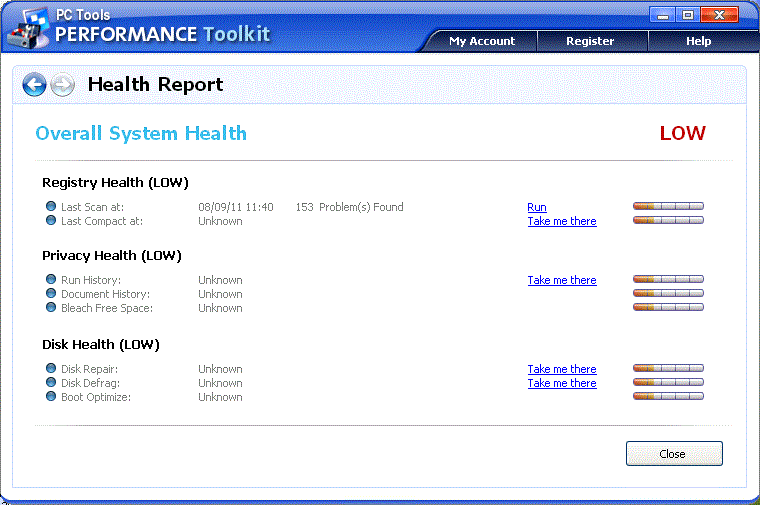
Task: Click the greyed forward arrow button
Action: tap(63, 85)
